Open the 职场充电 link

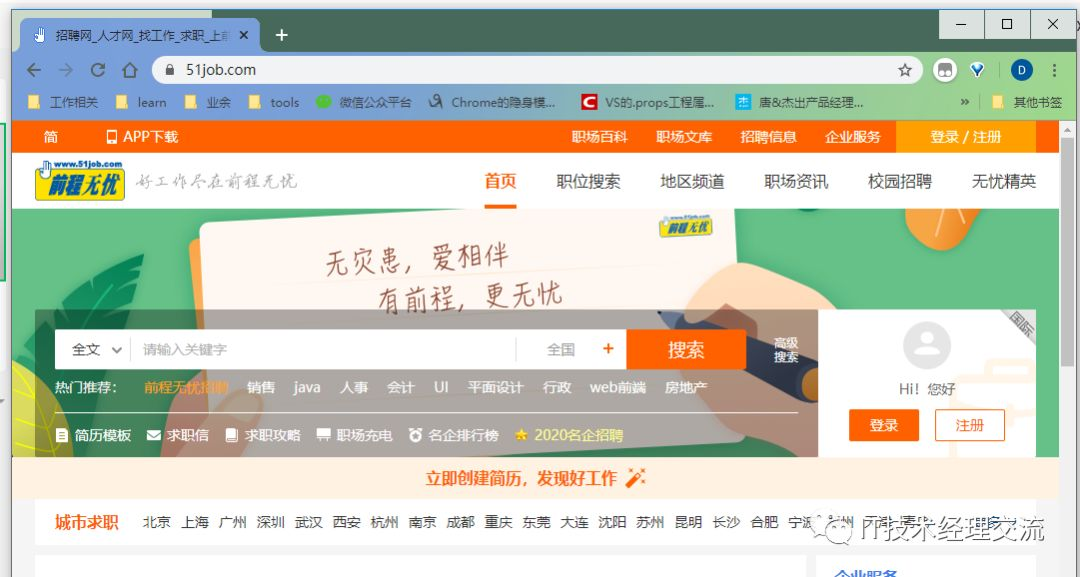[x=354, y=435]
